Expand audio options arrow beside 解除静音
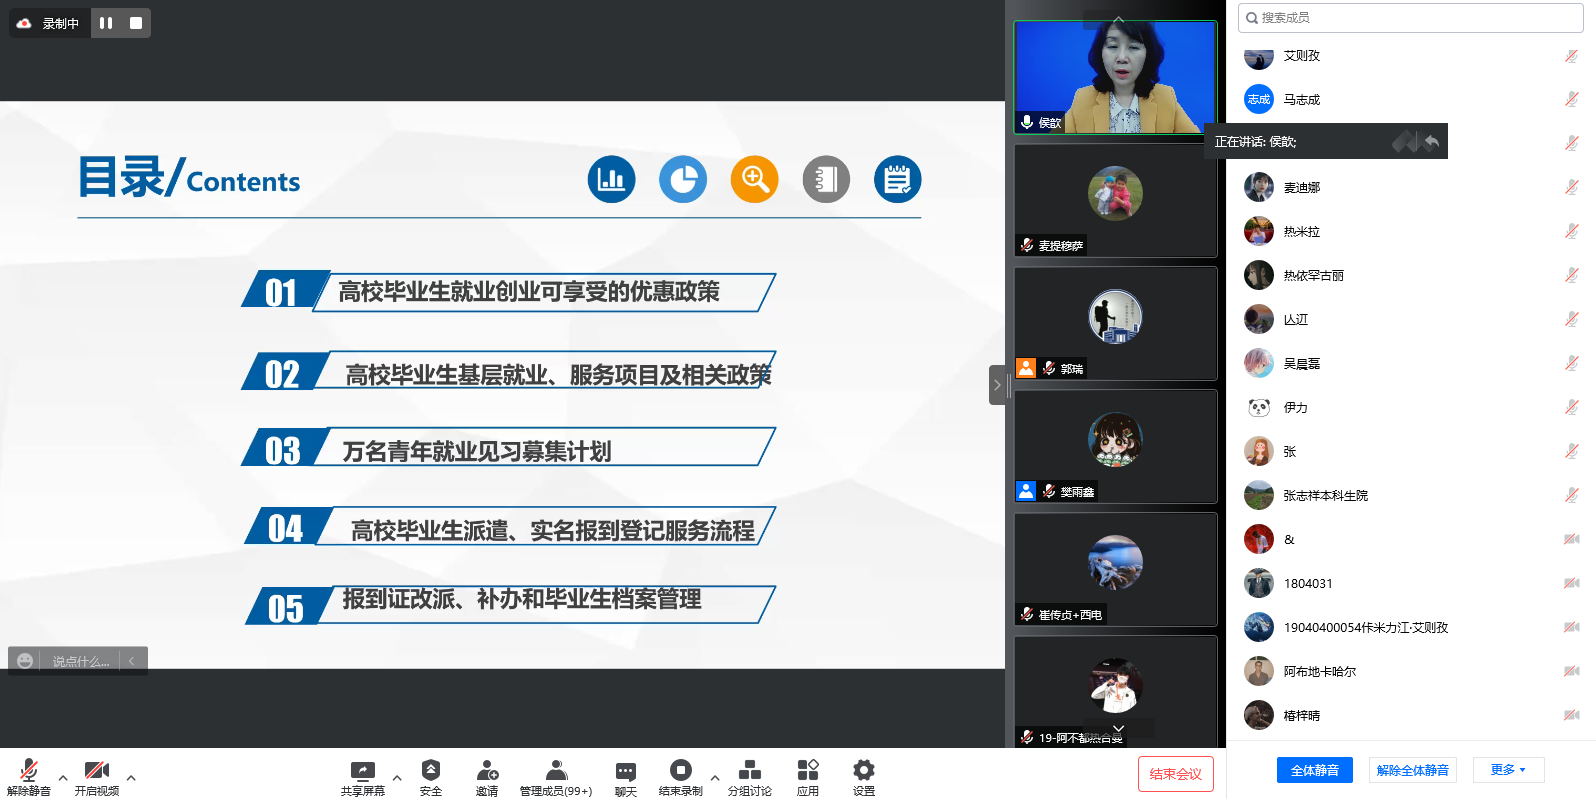The height and width of the screenshot is (799, 1596). click(63, 777)
